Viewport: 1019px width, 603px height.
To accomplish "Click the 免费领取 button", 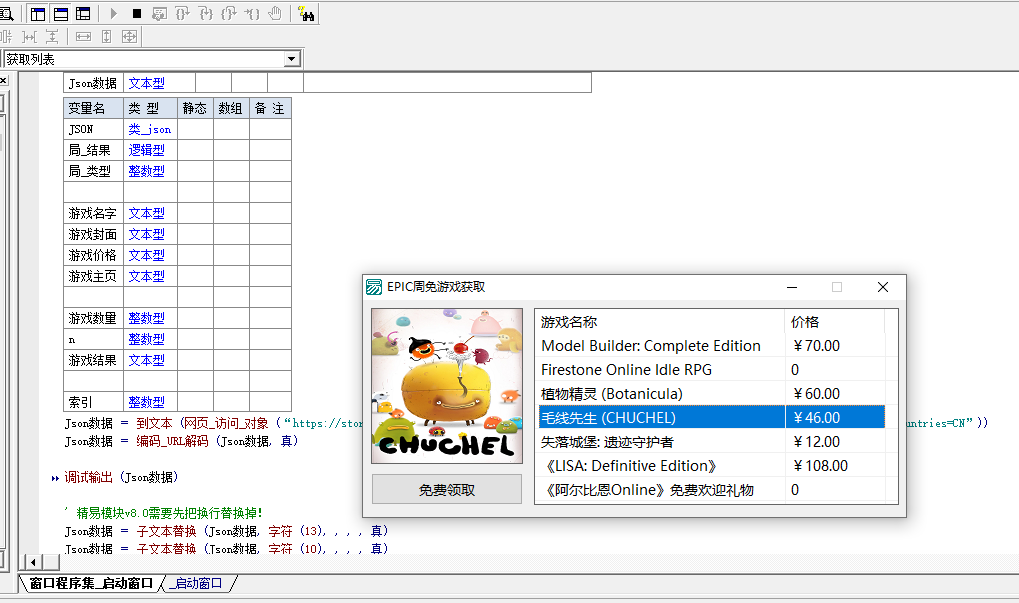I will click(x=447, y=489).
